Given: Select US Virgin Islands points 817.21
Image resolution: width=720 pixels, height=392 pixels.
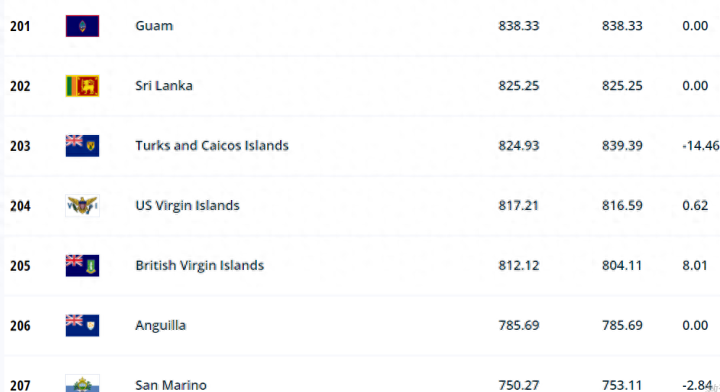Looking at the screenshot, I should coord(518,206).
